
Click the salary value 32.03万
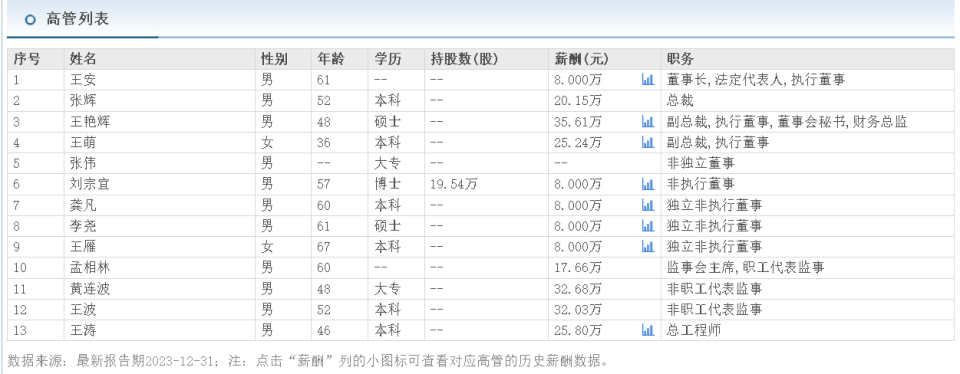point(578,309)
